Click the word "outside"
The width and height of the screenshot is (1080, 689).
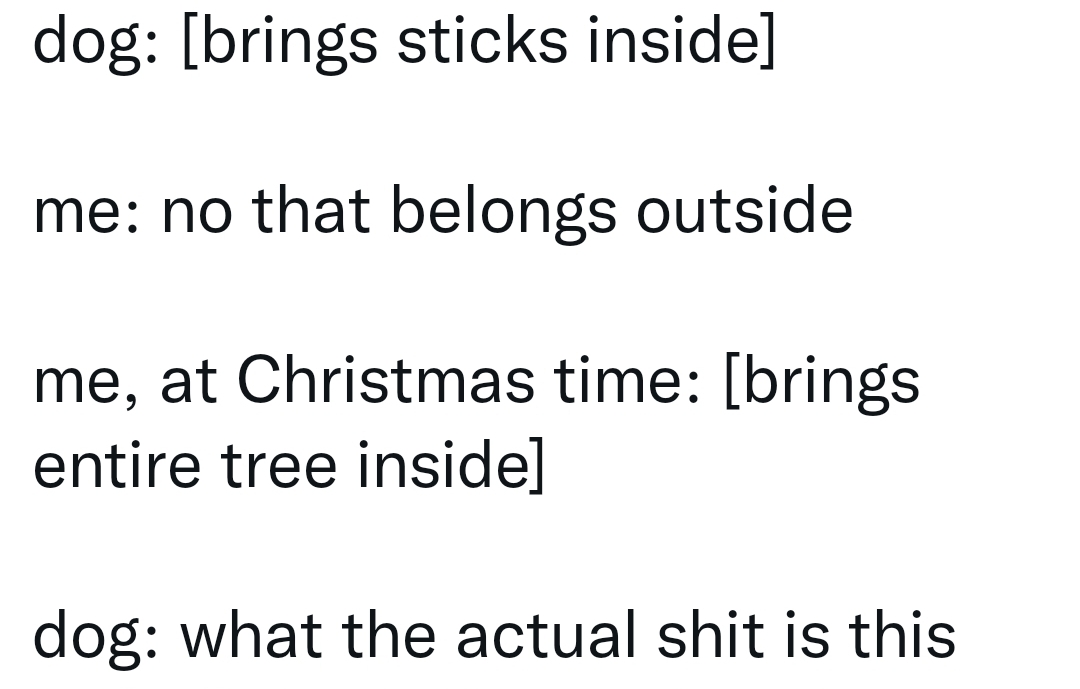point(744,211)
